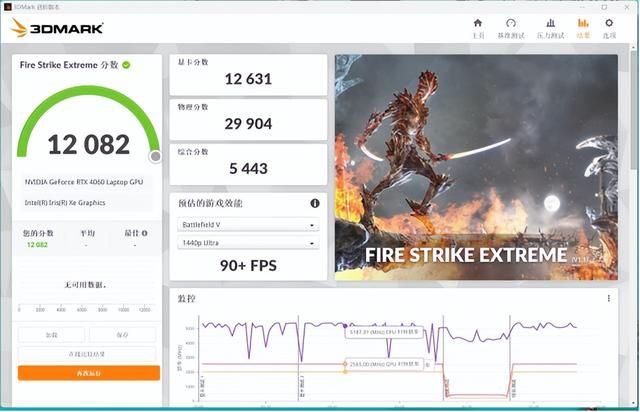This screenshot has width=640, height=412.
Task: Open the Stress Tests (压力测试) icon
Action: tap(550, 24)
